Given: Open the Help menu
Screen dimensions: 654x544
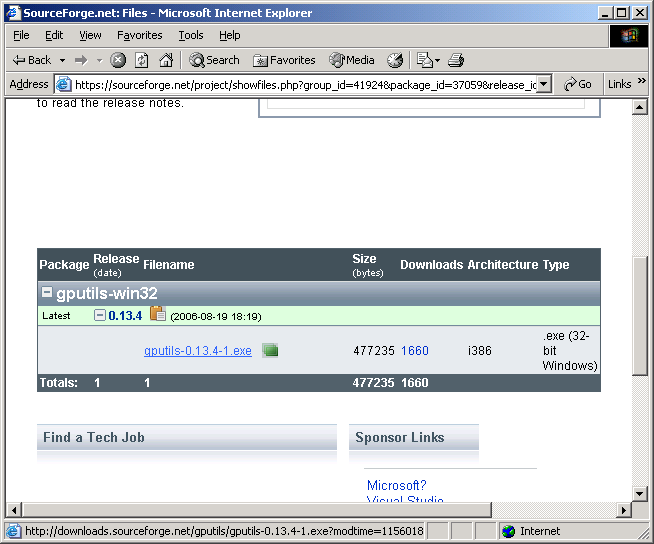Looking at the screenshot, I should 229,35.
